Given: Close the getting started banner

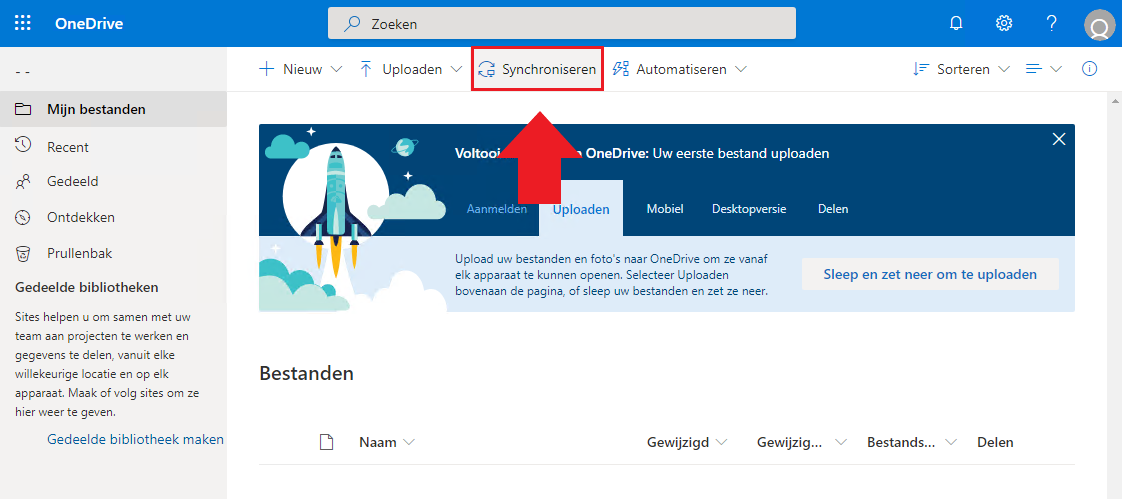Looking at the screenshot, I should 1059,139.
